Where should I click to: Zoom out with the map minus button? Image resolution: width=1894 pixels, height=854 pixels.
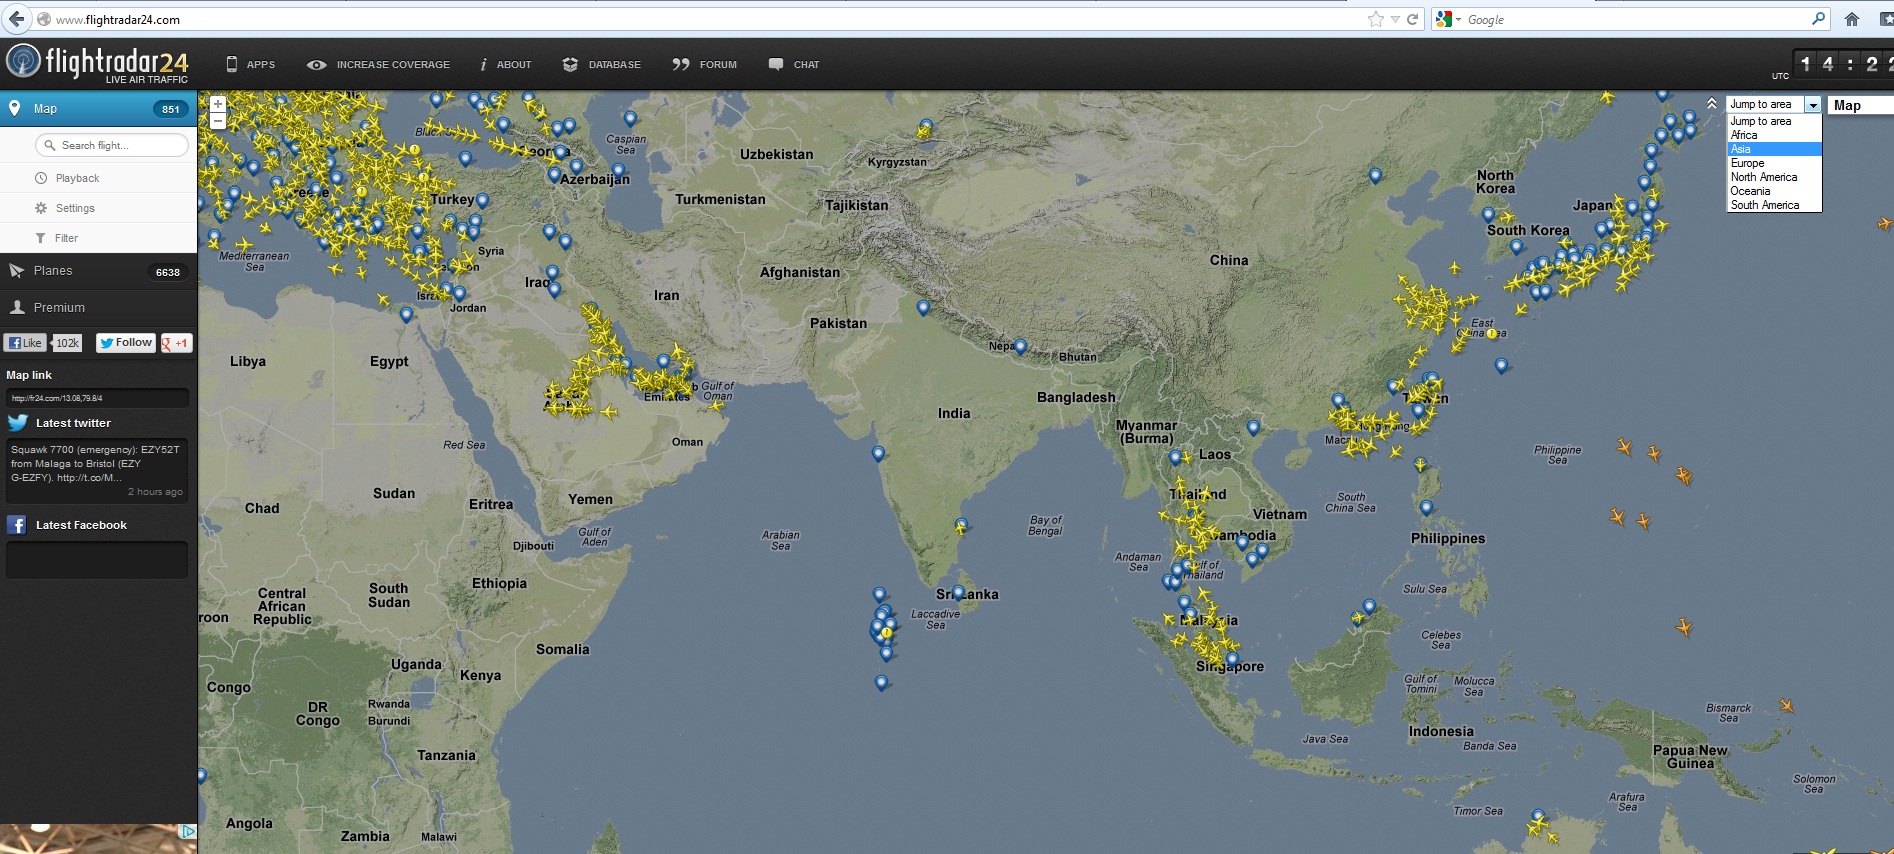218,121
